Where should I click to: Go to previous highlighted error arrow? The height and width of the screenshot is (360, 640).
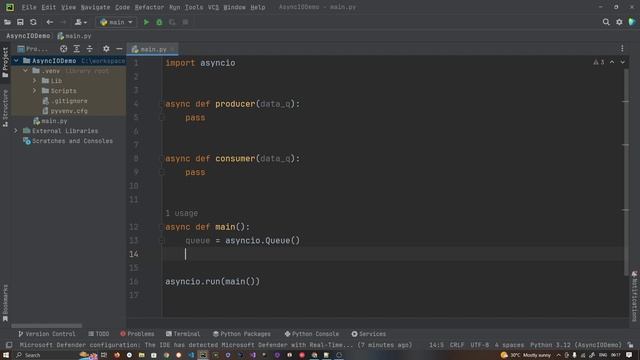point(612,62)
